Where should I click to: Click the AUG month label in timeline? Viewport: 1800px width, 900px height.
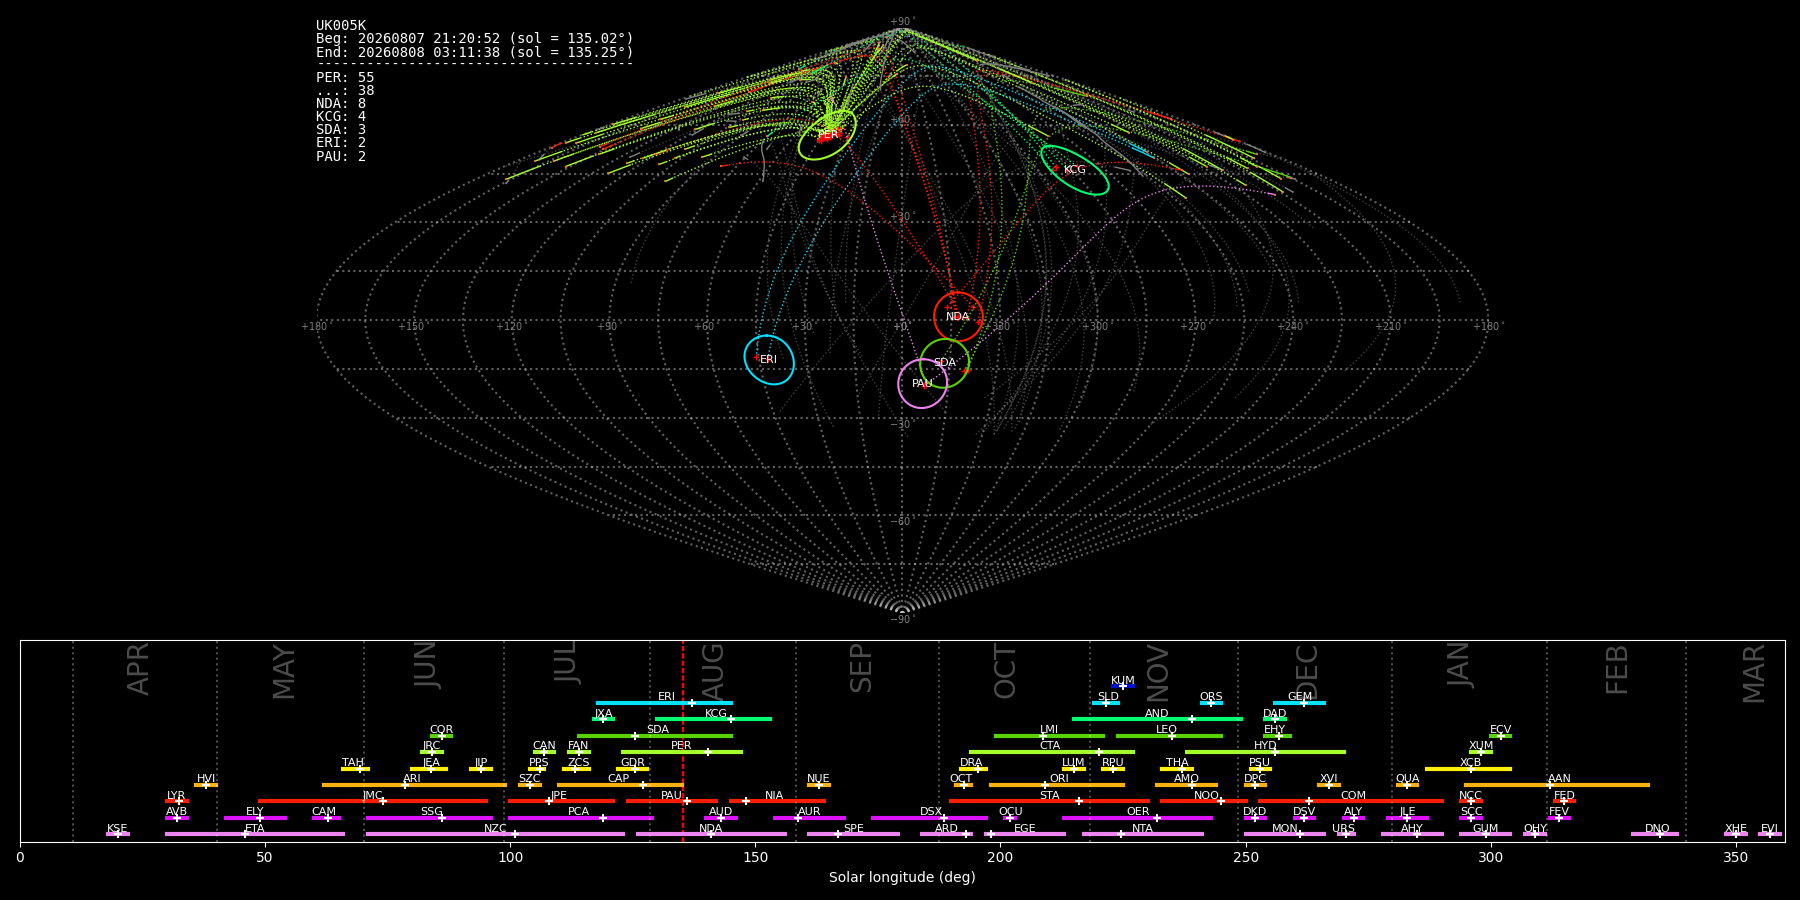pyautogui.click(x=713, y=669)
